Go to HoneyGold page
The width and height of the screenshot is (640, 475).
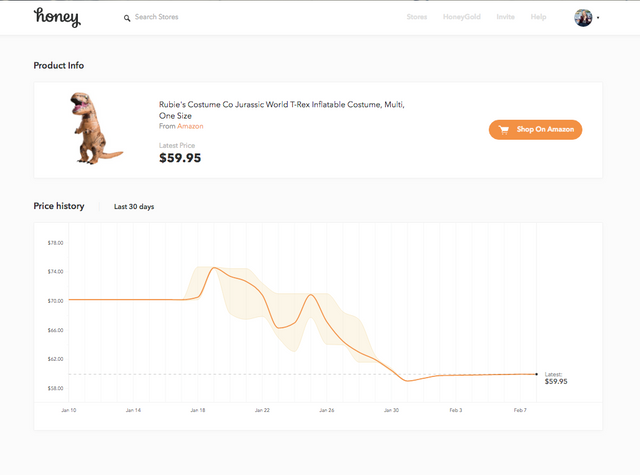461,18
